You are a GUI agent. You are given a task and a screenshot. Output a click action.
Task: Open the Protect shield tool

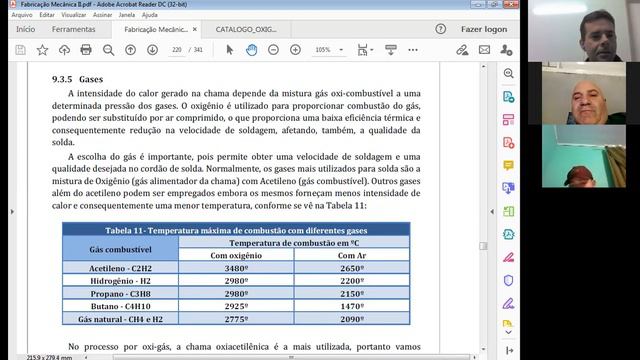(508, 280)
